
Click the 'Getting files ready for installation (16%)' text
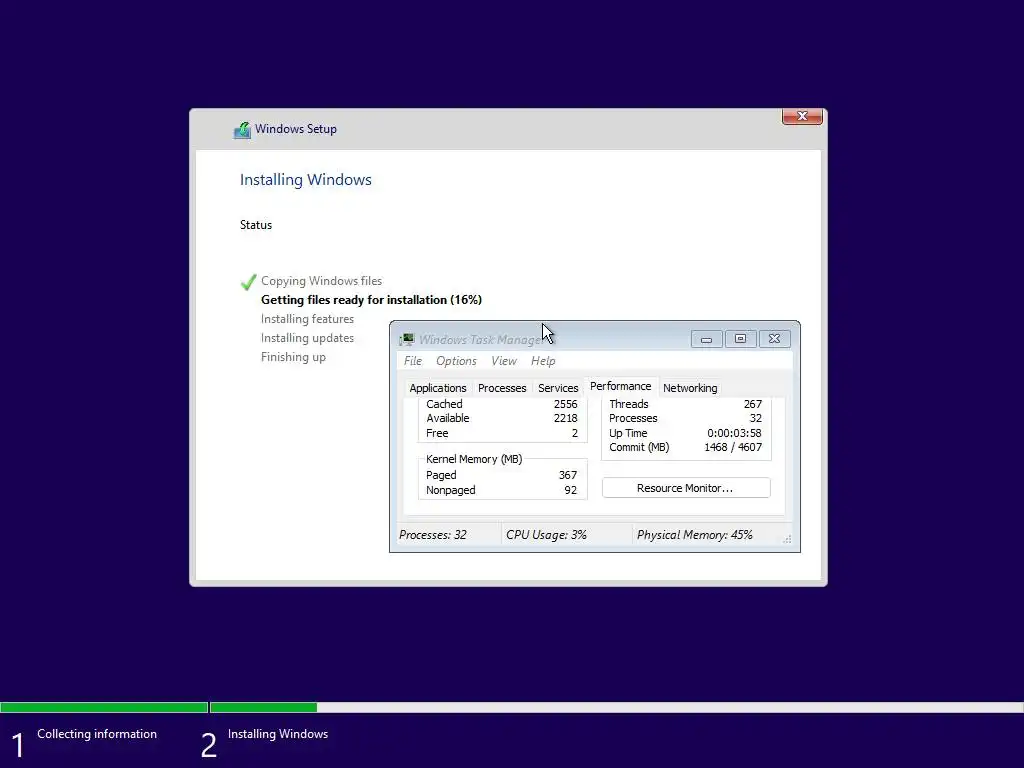click(372, 300)
